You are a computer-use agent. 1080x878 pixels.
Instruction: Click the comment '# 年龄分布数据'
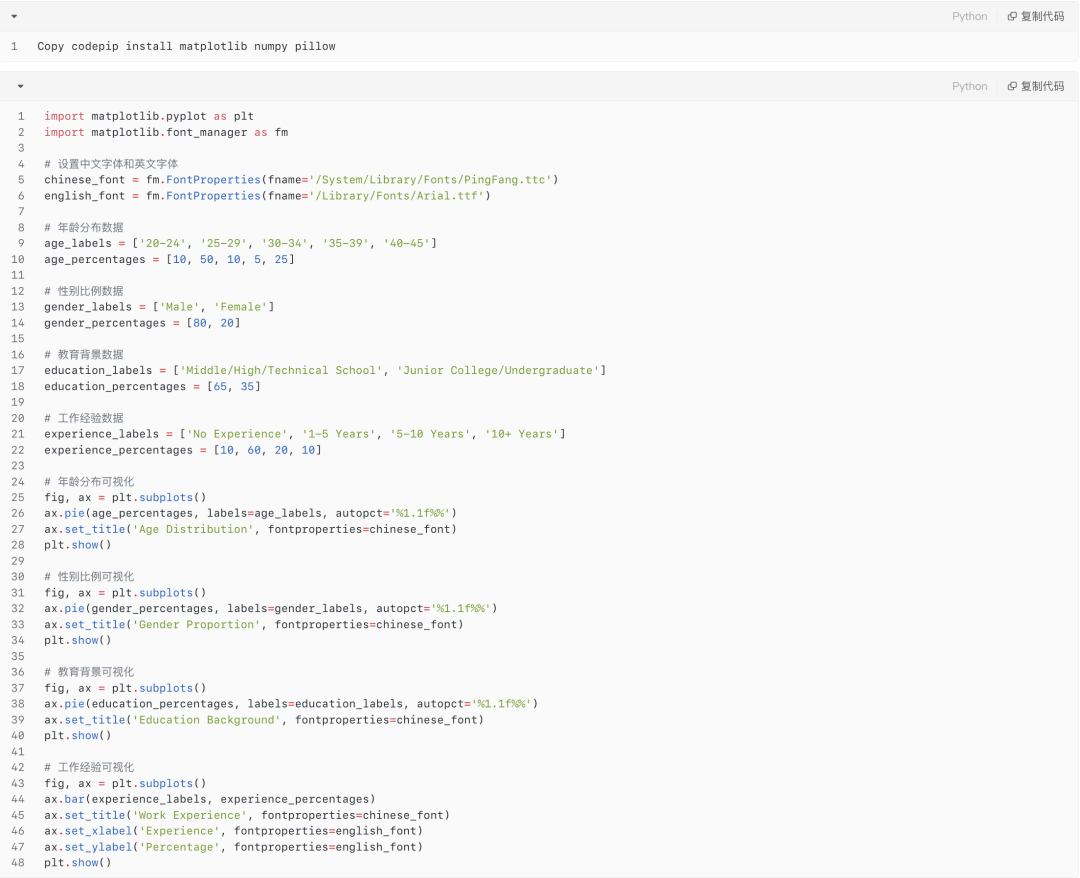(x=84, y=227)
